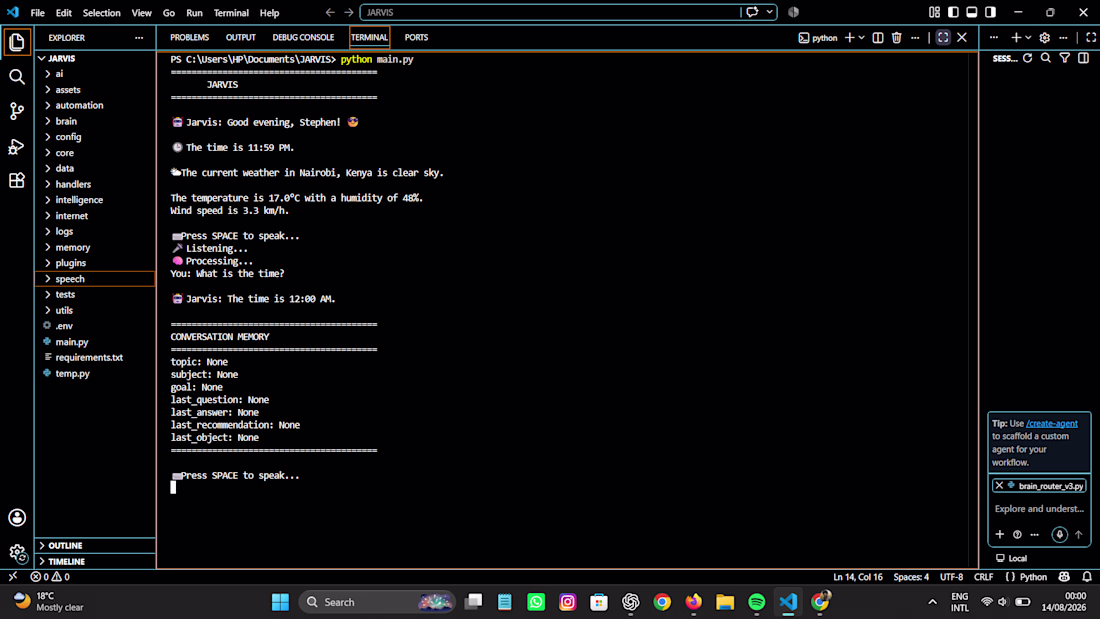Open main.py in the explorer

pos(95,342)
